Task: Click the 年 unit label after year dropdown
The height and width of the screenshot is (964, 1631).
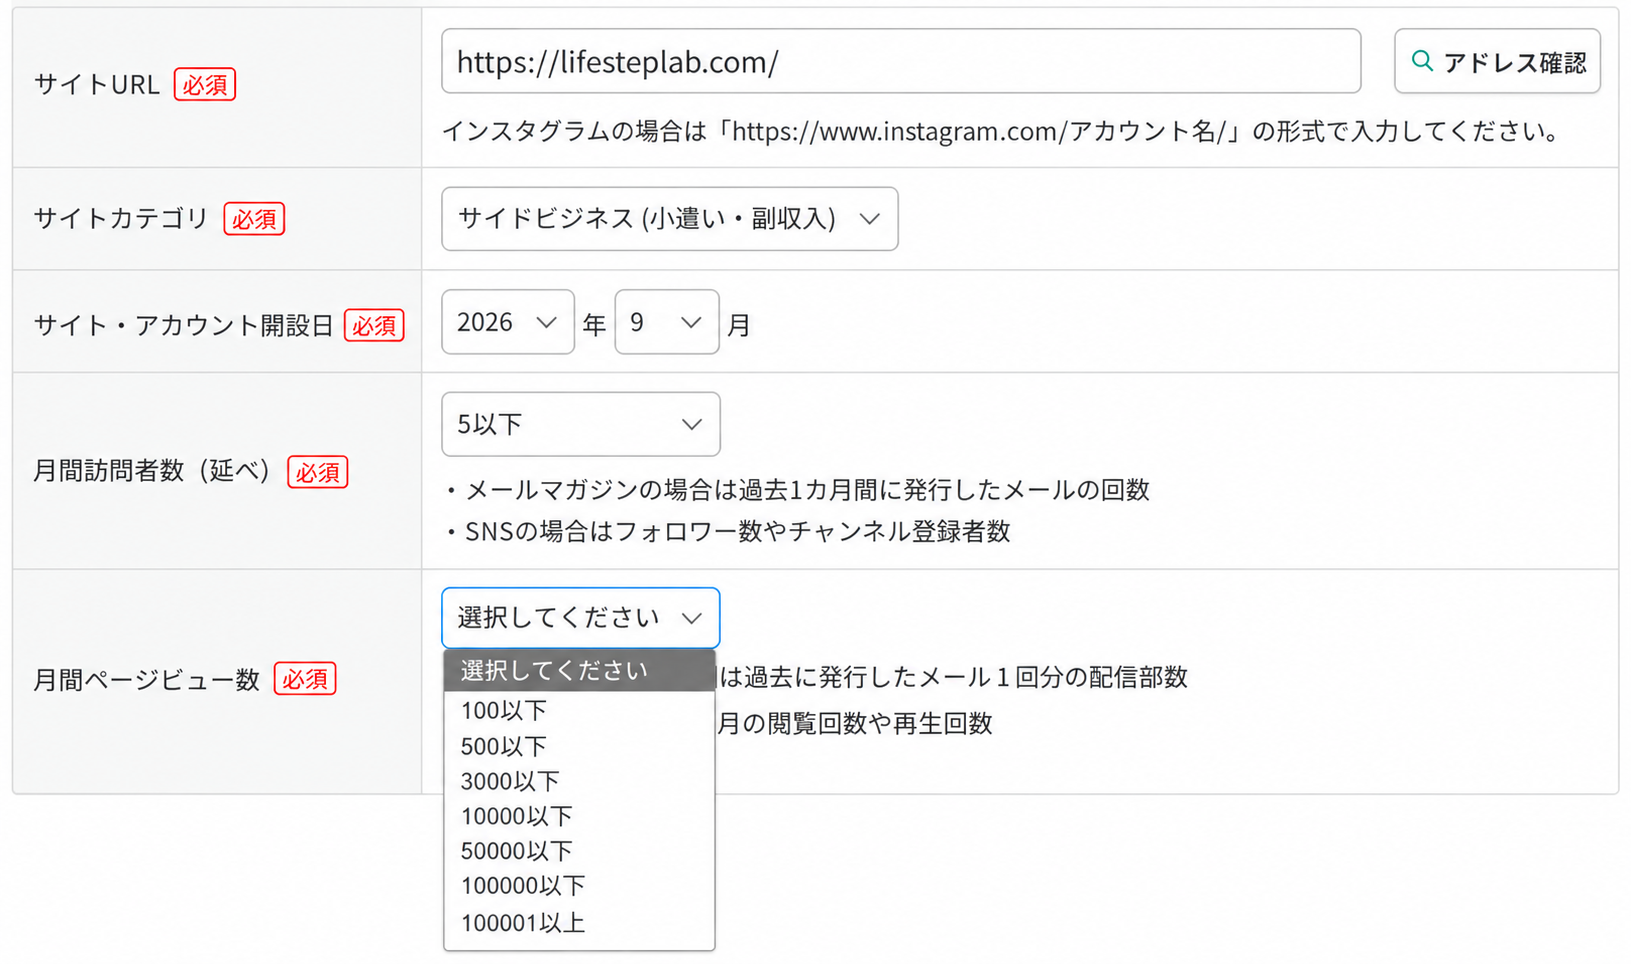Action: tap(594, 325)
